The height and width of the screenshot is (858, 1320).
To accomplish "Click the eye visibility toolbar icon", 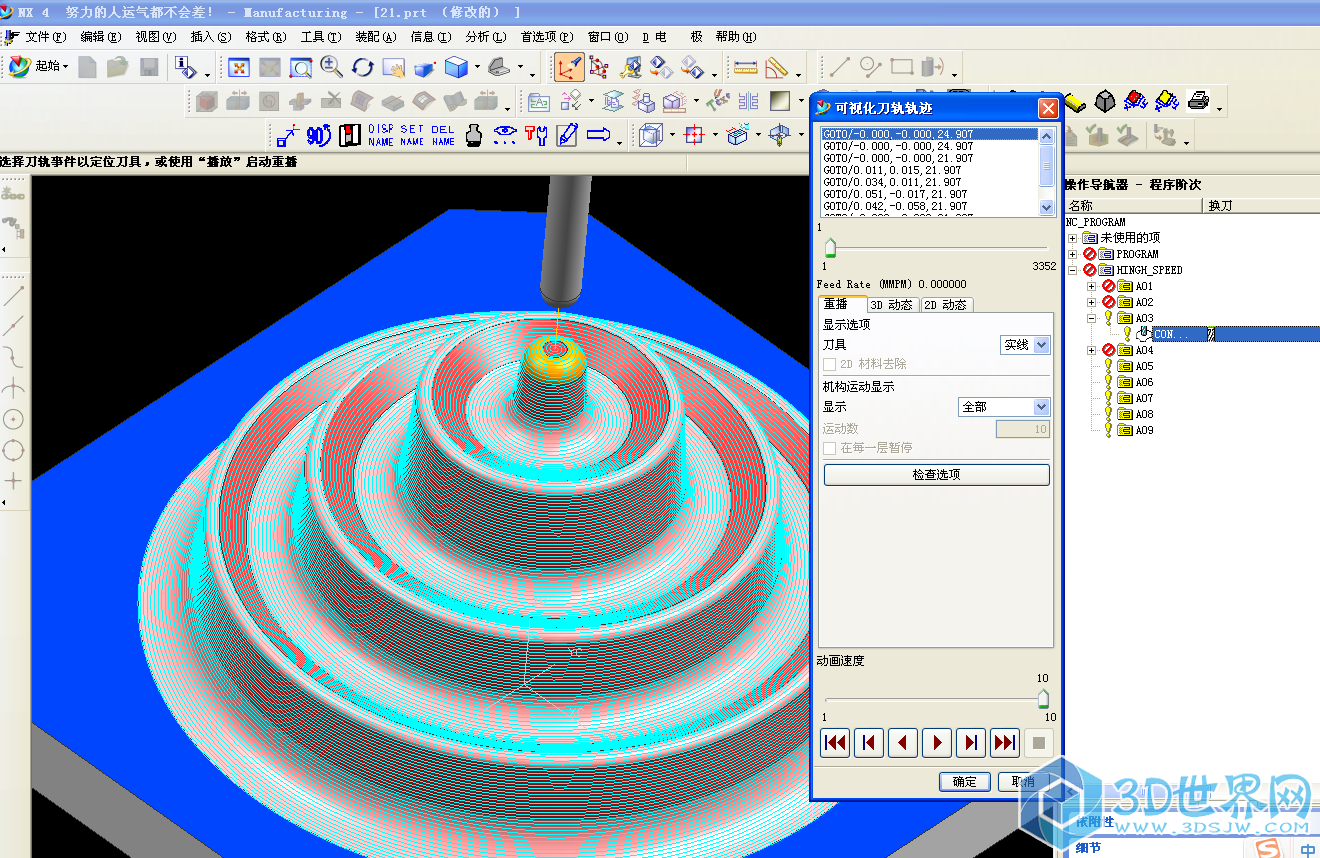I will point(505,135).
